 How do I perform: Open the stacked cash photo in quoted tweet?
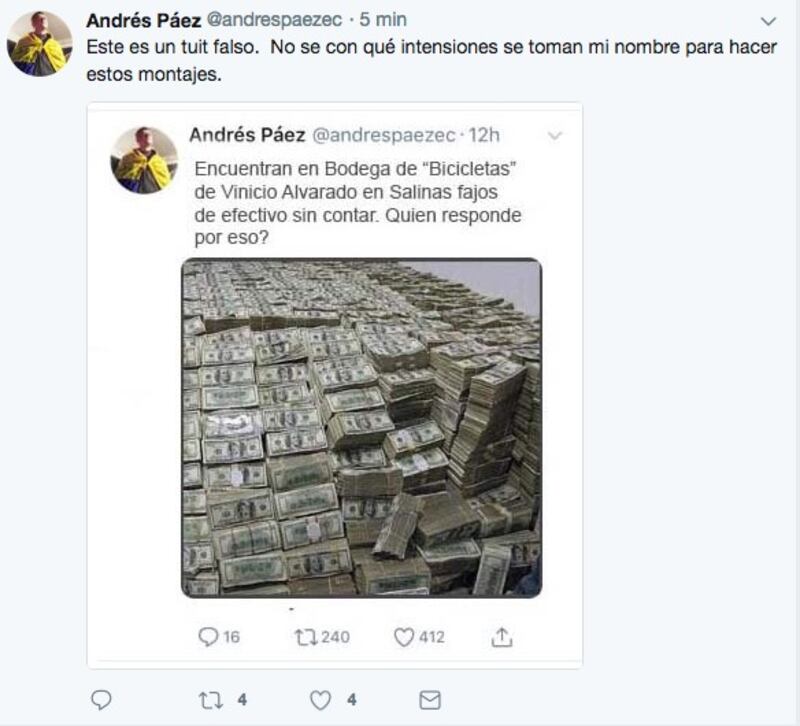click(x=362, y=428)
